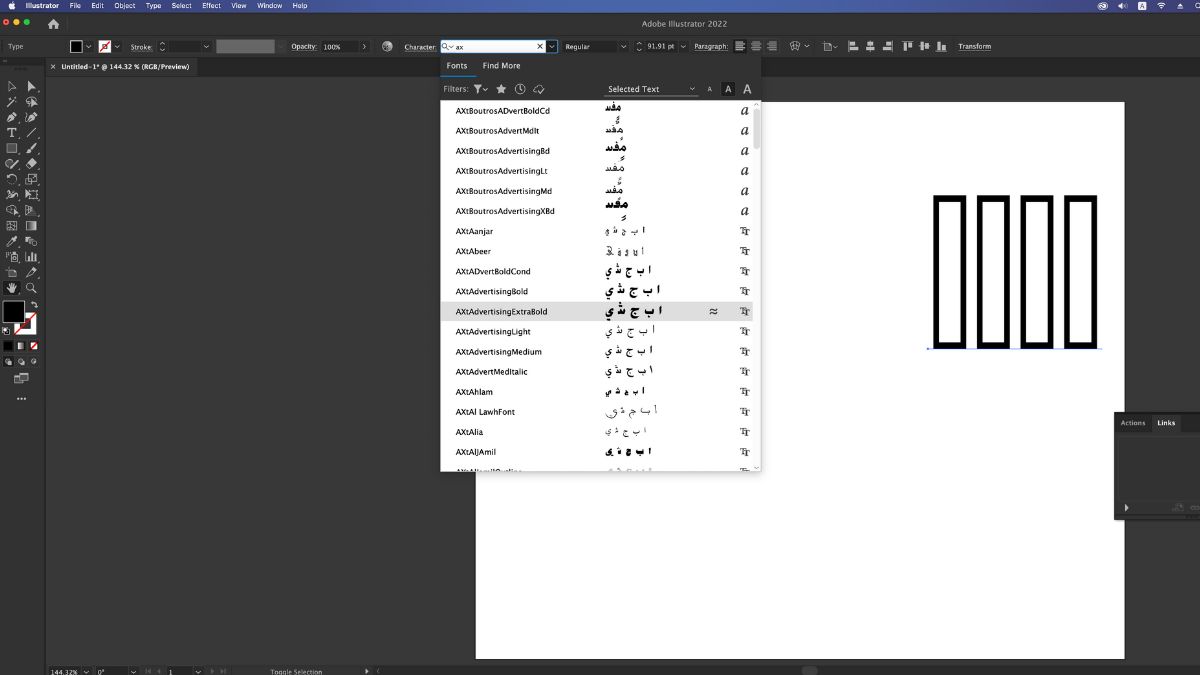Open the fill color dropdown

pyautogui.click(x=88, y=46)
